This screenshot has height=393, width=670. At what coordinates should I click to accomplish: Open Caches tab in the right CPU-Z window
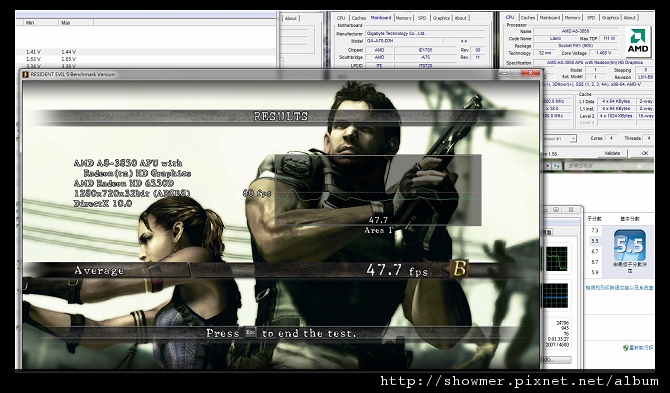click(x=528, y=18)
